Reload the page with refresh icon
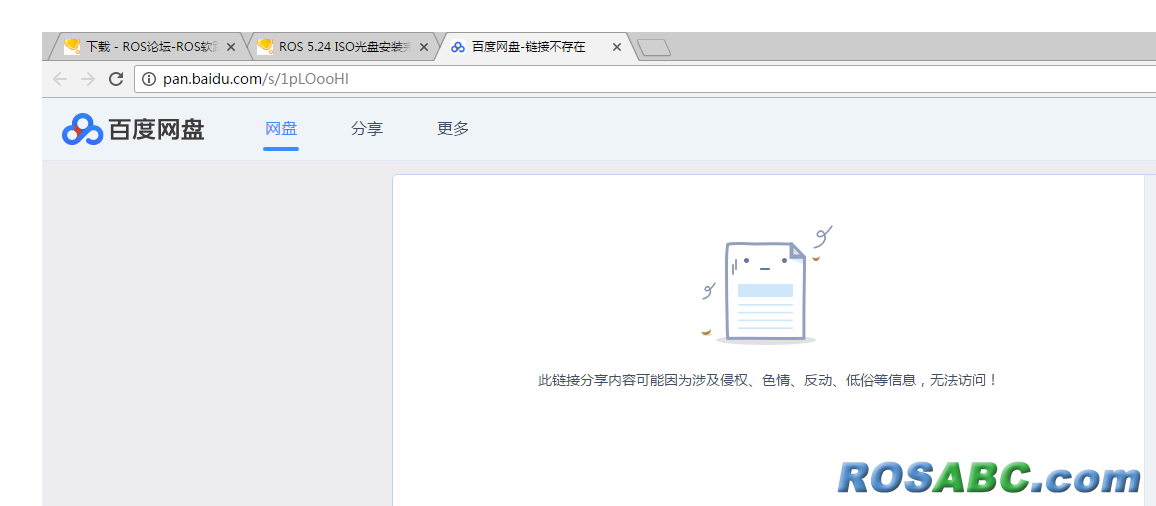Image resolution: width=1156 pixels, height=506 pixels. click(x=116, y=79)
